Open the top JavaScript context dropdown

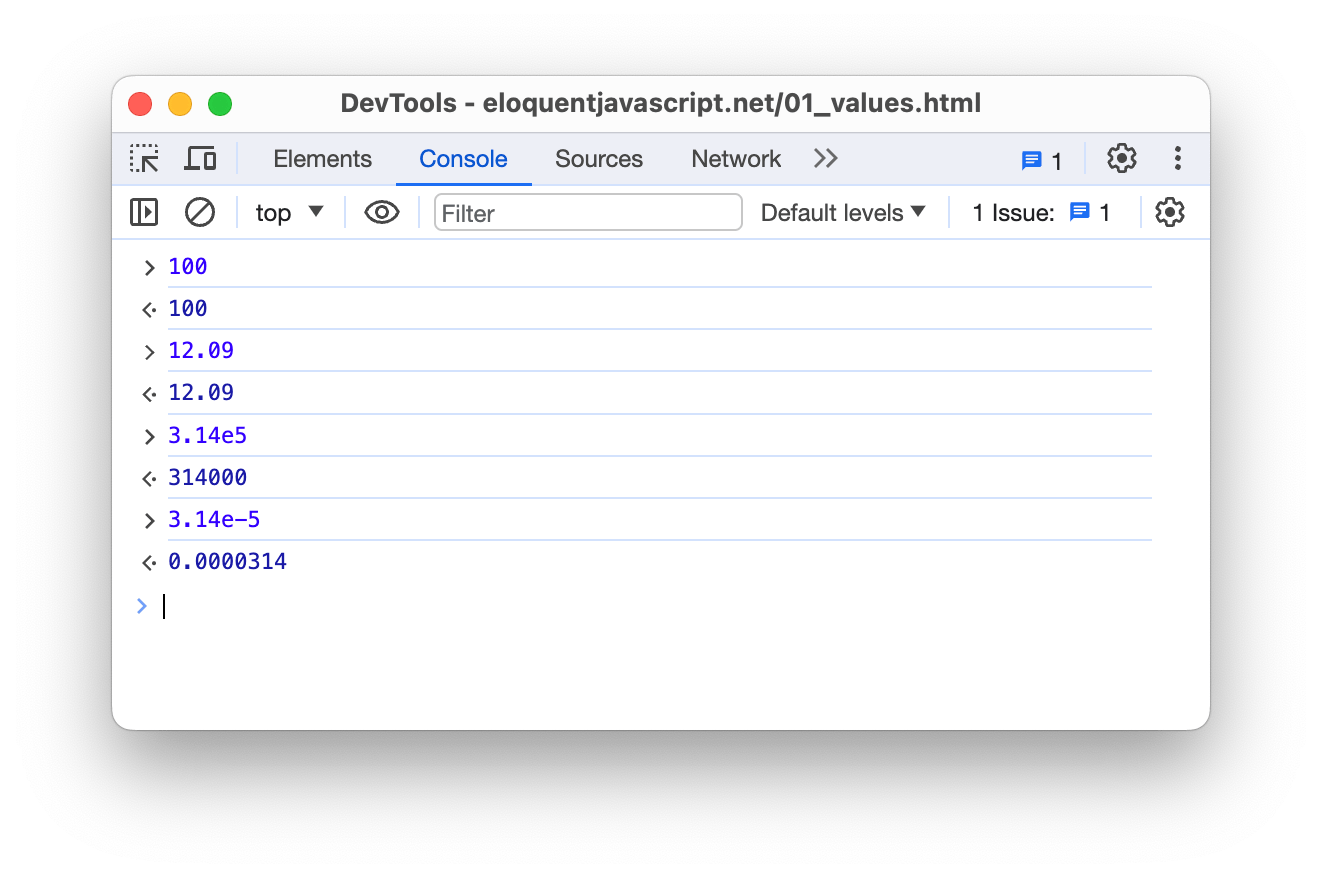click(290, 213)
